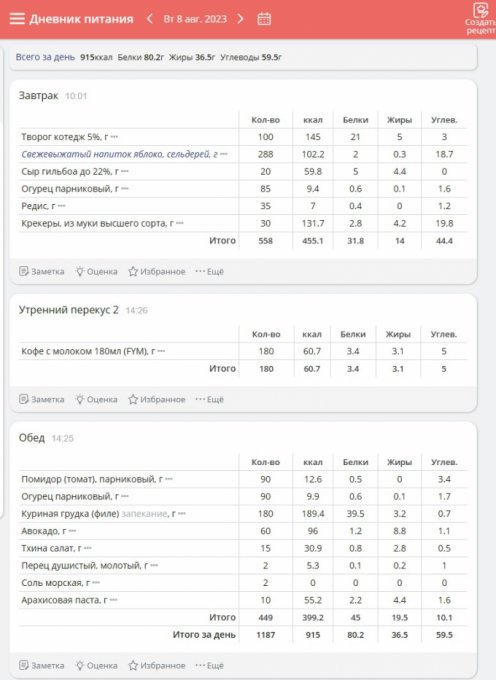Open the apple celery juice recipe link
496x680 pixels.
(119, 154)
